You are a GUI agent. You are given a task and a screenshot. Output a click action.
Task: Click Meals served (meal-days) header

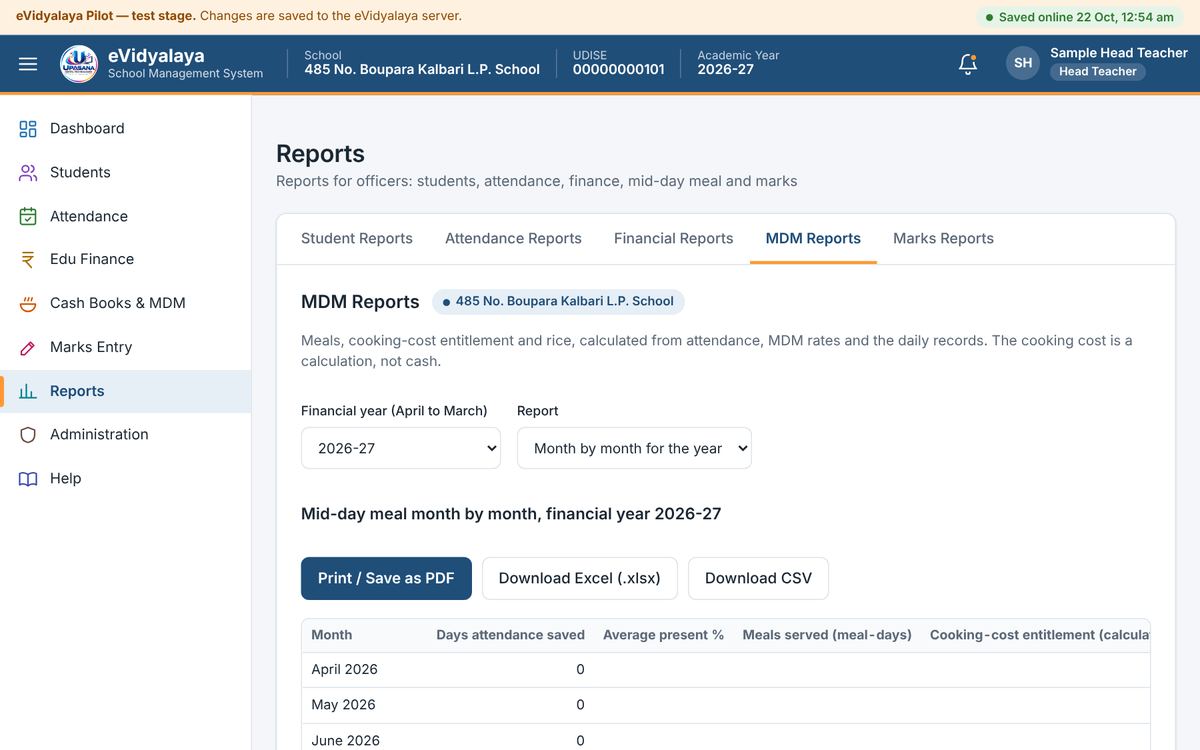click(827, 635)
